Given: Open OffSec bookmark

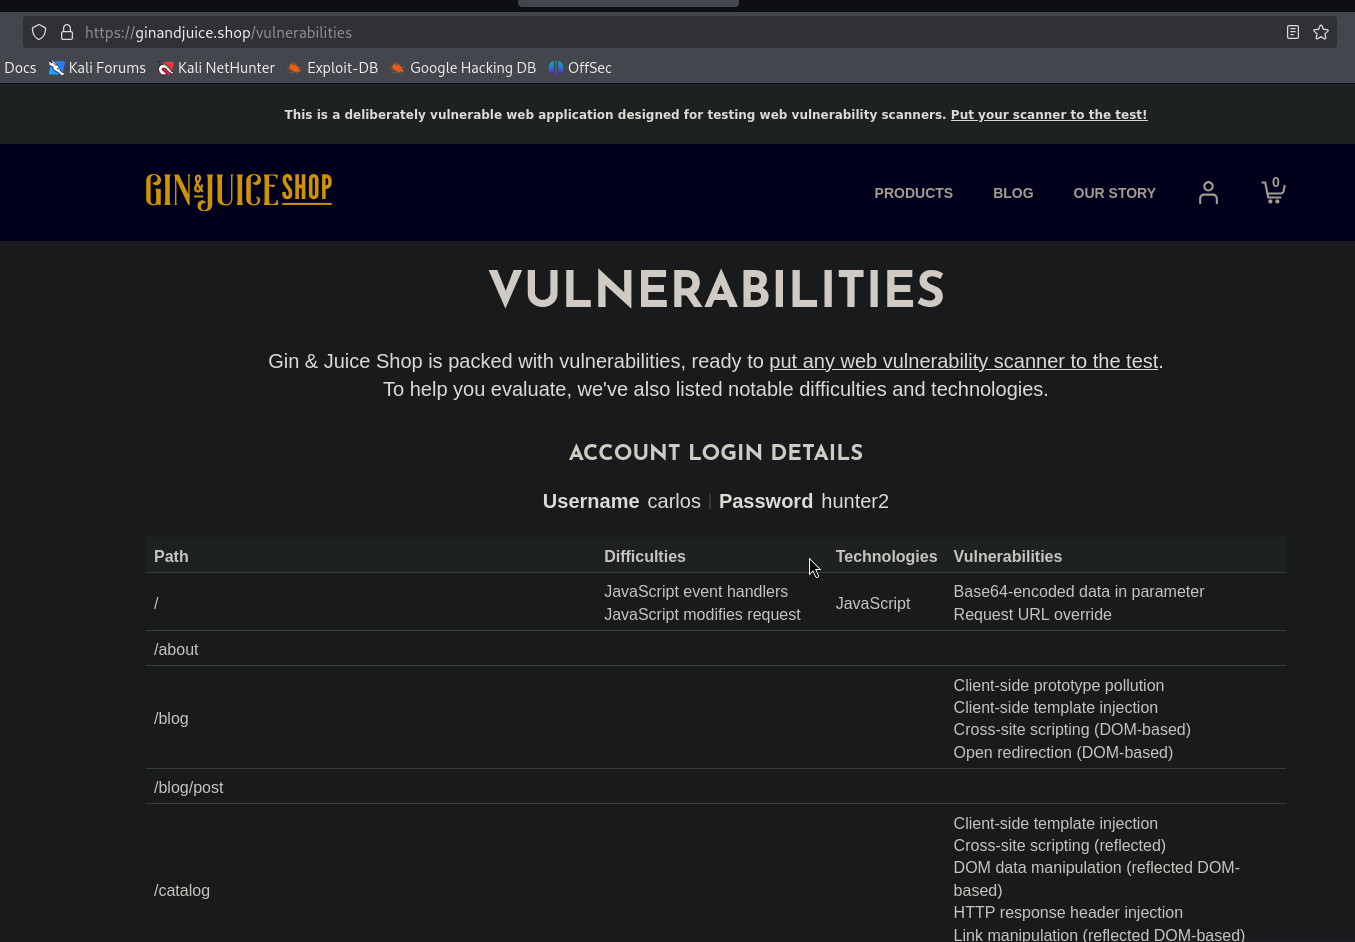Looking at the screenshot, I should (580, 68).
